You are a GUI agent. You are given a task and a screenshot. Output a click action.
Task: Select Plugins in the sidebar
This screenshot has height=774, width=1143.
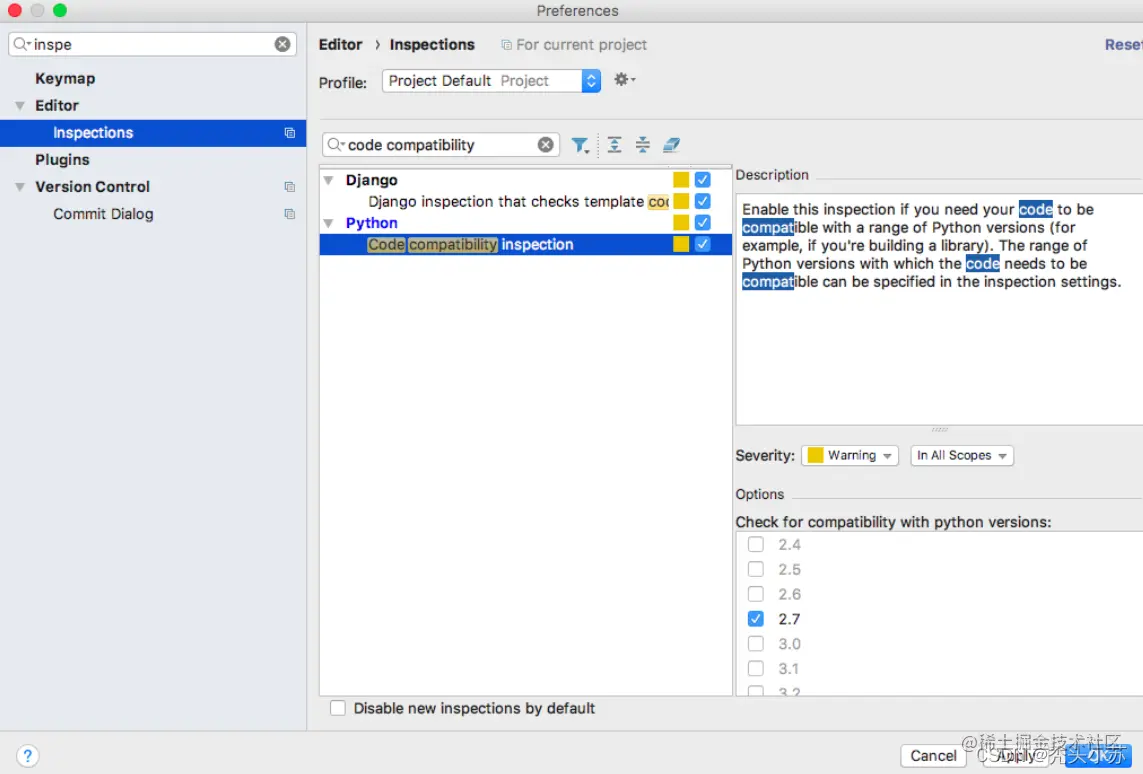62,160
